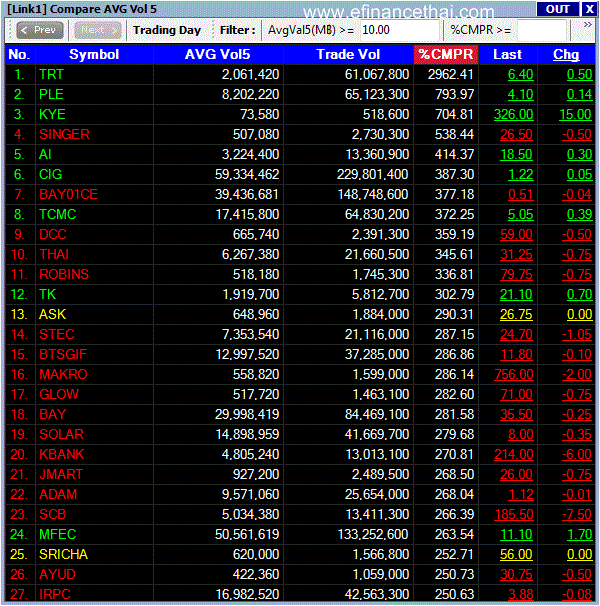Select the SOLAR symbol

pos(61,434)
